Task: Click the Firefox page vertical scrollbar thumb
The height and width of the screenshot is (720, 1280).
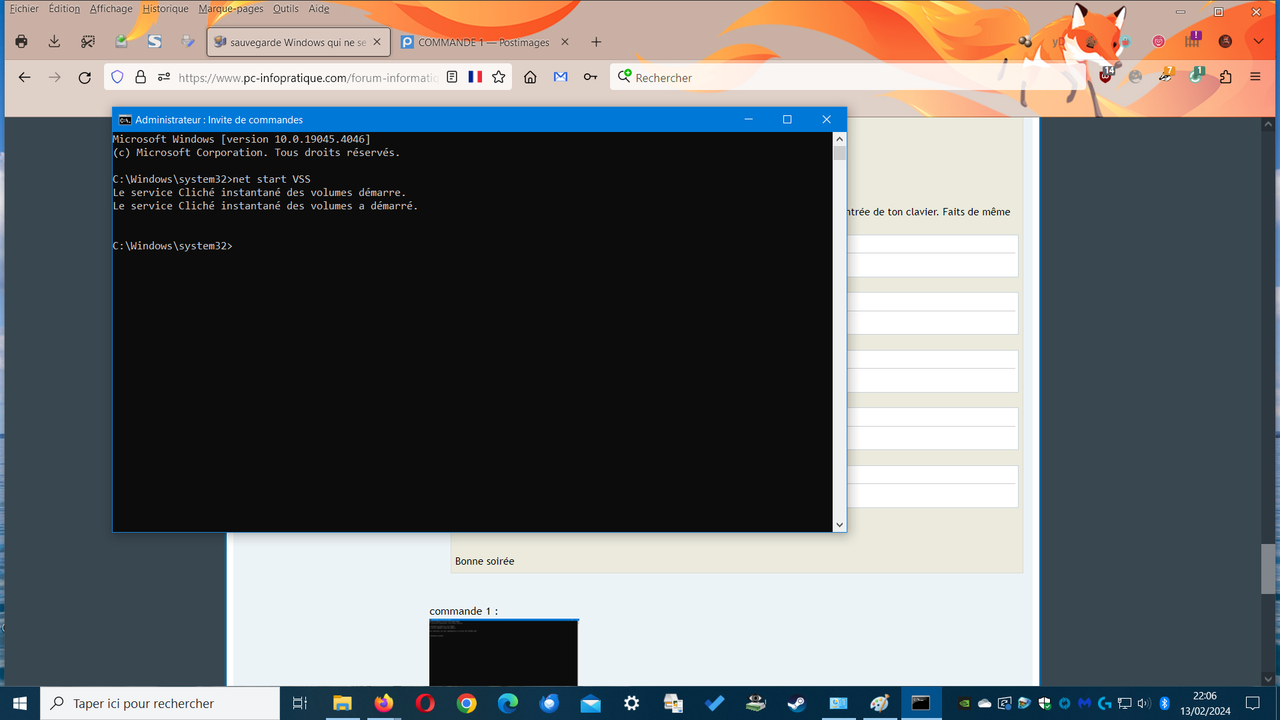Action: 1269,568
